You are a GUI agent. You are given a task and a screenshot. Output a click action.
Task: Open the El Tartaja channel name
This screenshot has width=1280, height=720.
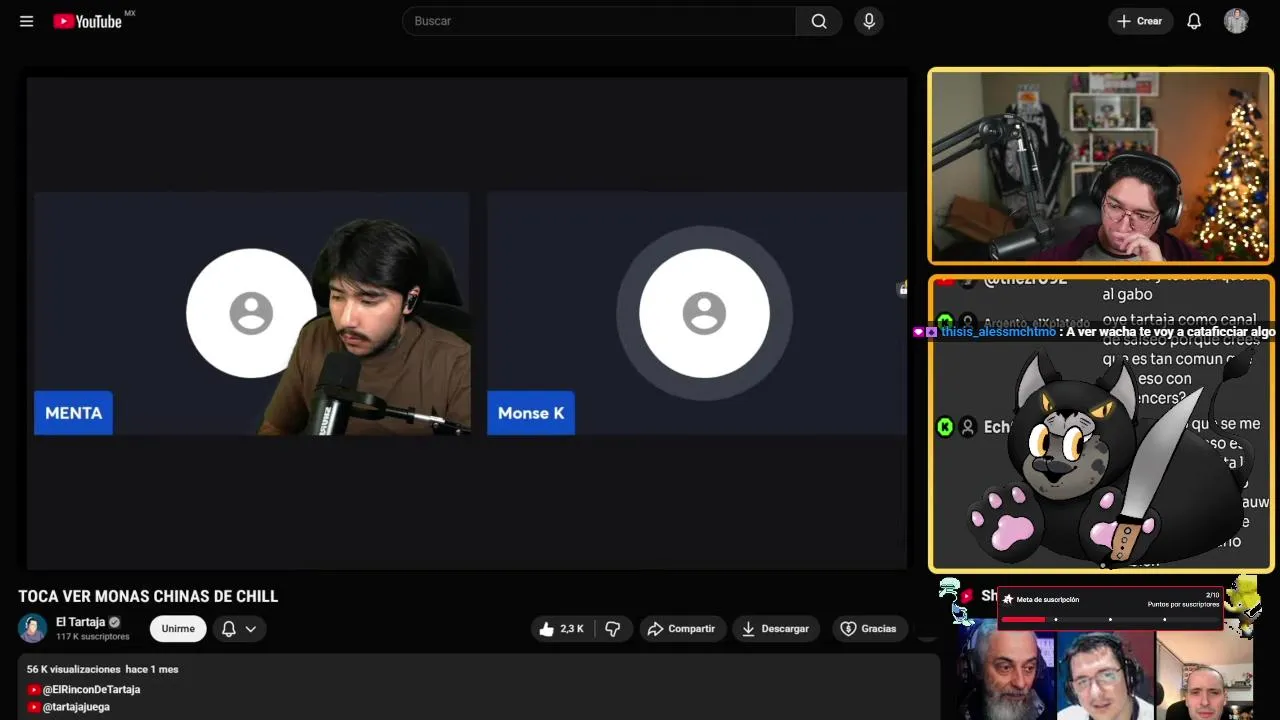pos(80,622)
